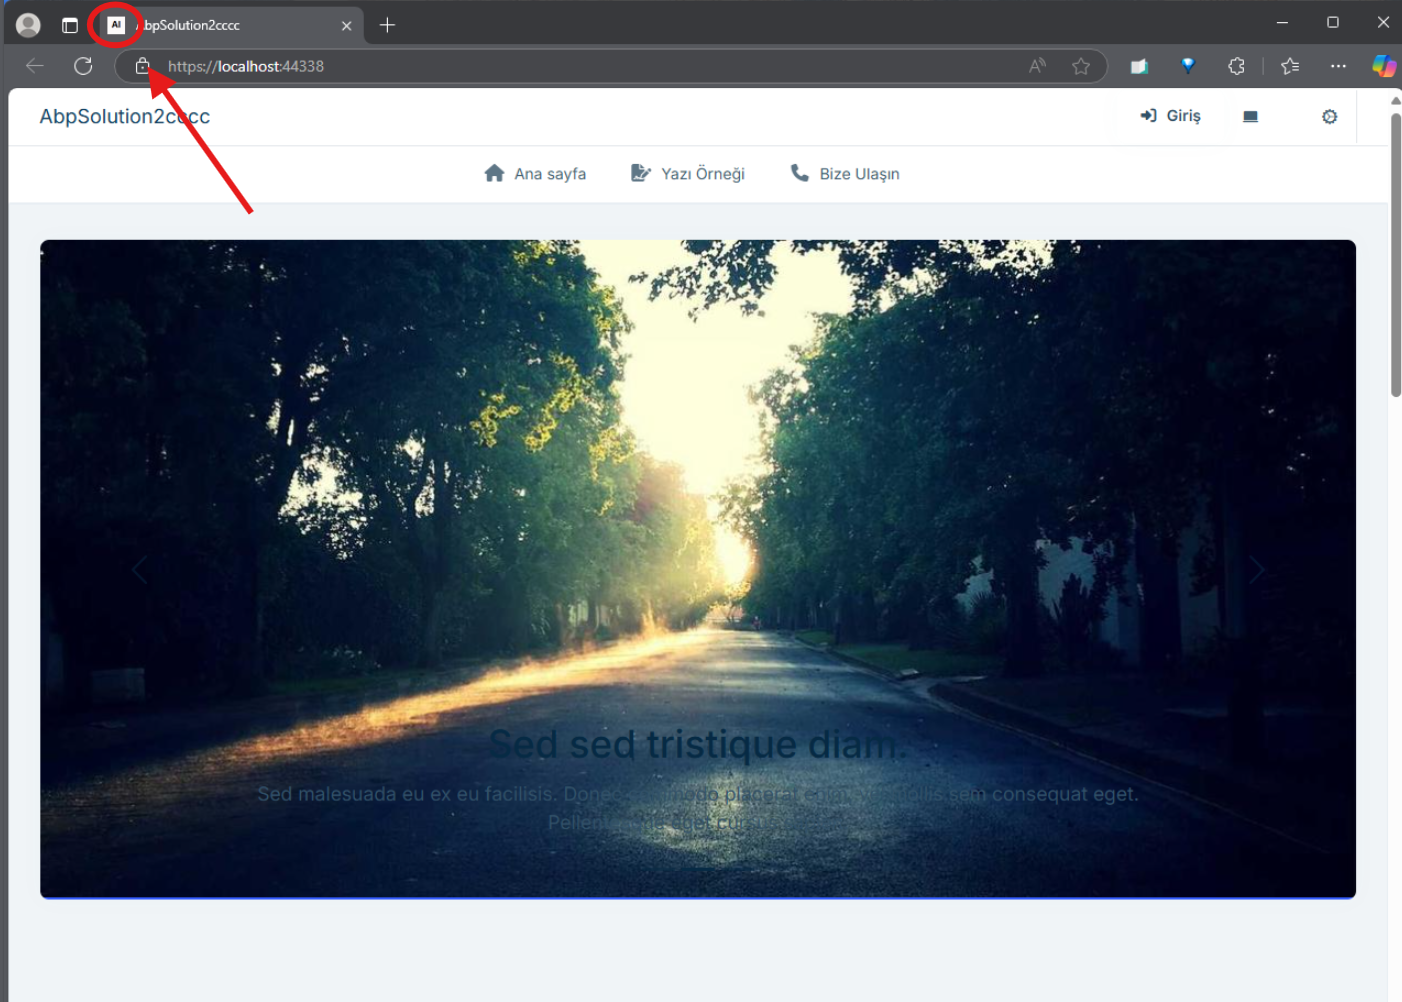Viewport: 1402px width, 1002px height.
Task: Click the localhost address bar field
Action: (x=600, y=66)
